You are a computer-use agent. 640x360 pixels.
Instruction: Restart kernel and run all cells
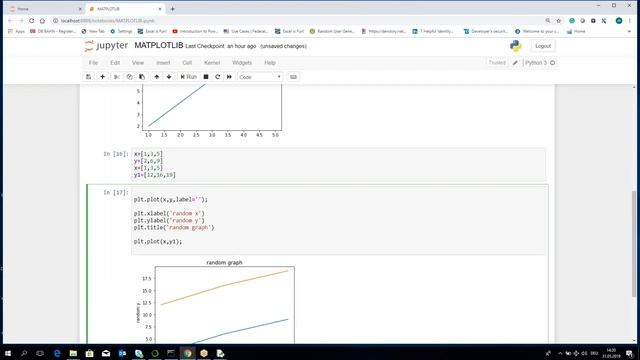click(229, 77)
